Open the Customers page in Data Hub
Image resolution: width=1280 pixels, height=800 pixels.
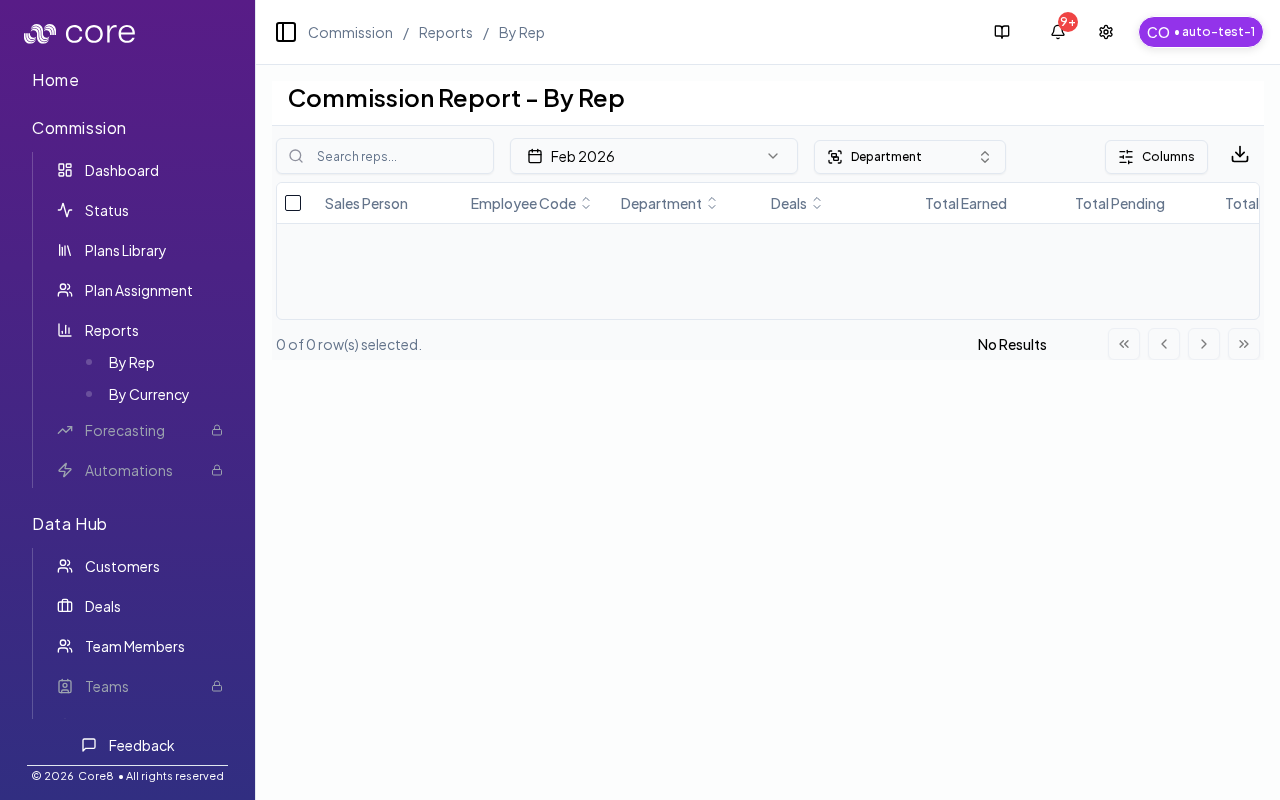pos(122,566)
